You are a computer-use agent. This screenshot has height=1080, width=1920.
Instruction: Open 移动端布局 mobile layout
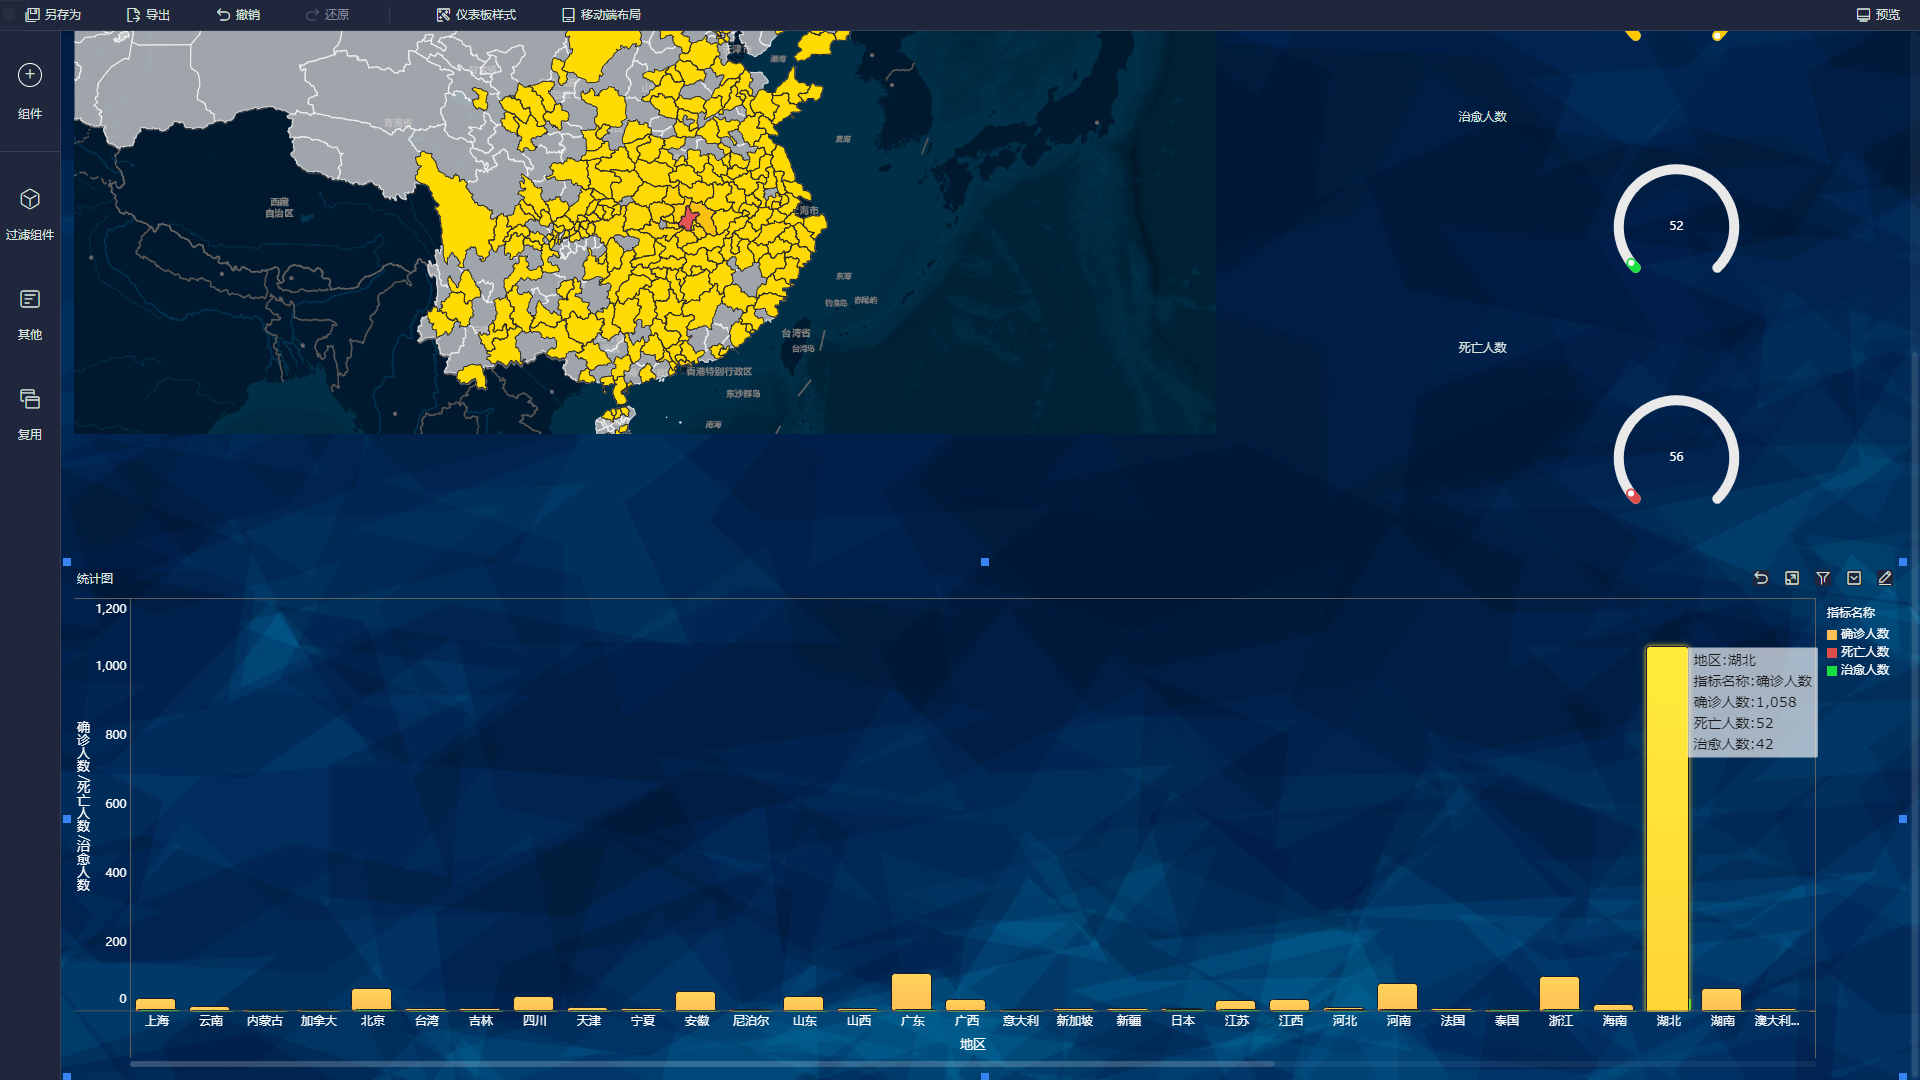(x=601, y=15)
